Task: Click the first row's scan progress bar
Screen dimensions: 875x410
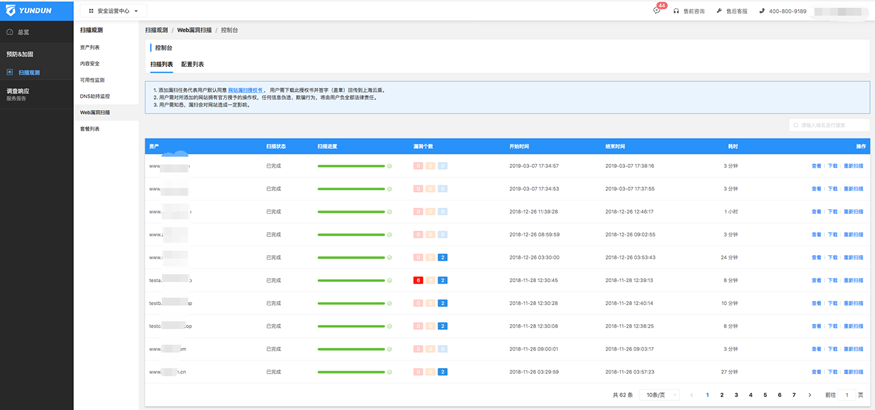Action: tap(351, 165)
